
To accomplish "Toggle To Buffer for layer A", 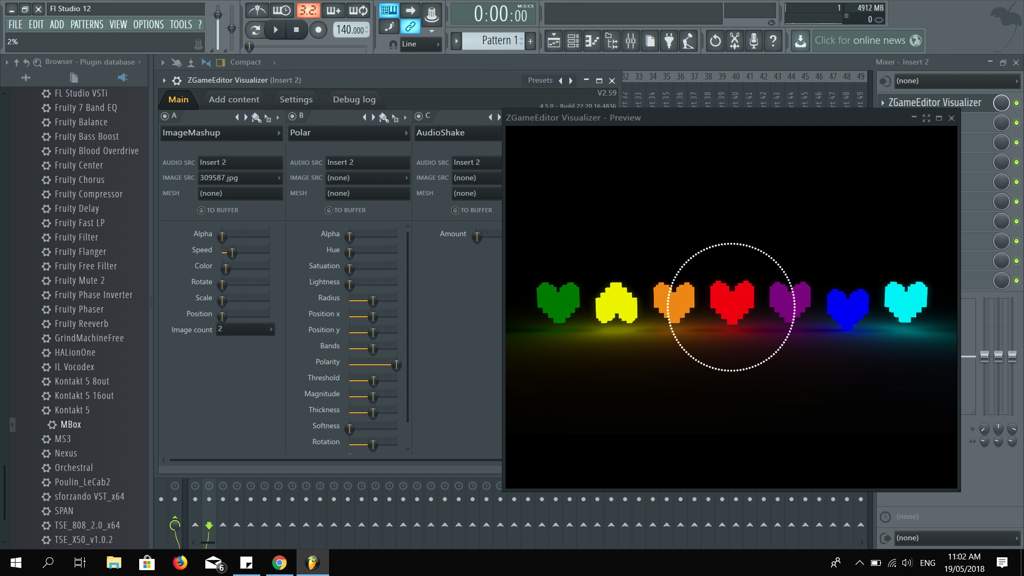I will tap(218, 210).
